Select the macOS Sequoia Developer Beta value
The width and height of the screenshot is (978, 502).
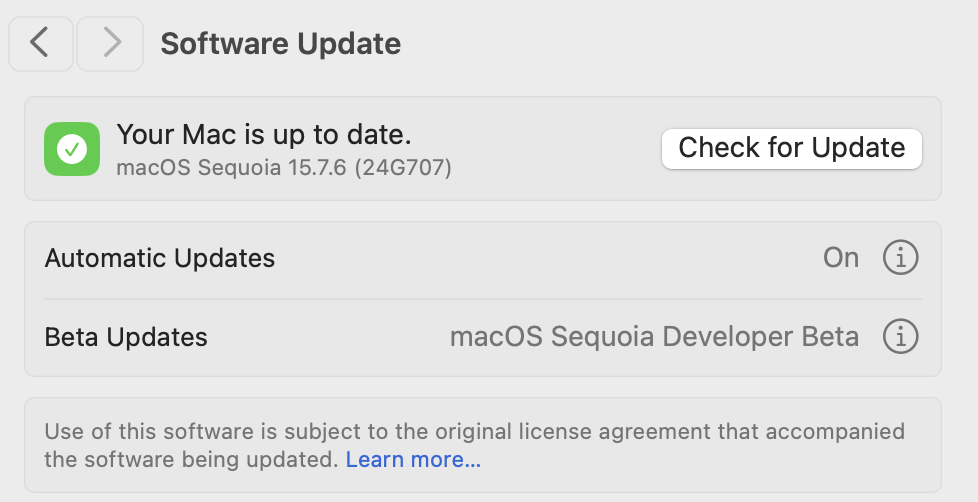pos(654,337)
